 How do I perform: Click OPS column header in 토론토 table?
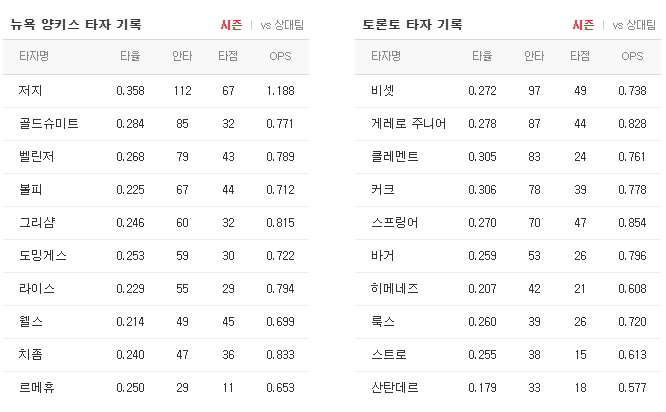tap(632, 56)
